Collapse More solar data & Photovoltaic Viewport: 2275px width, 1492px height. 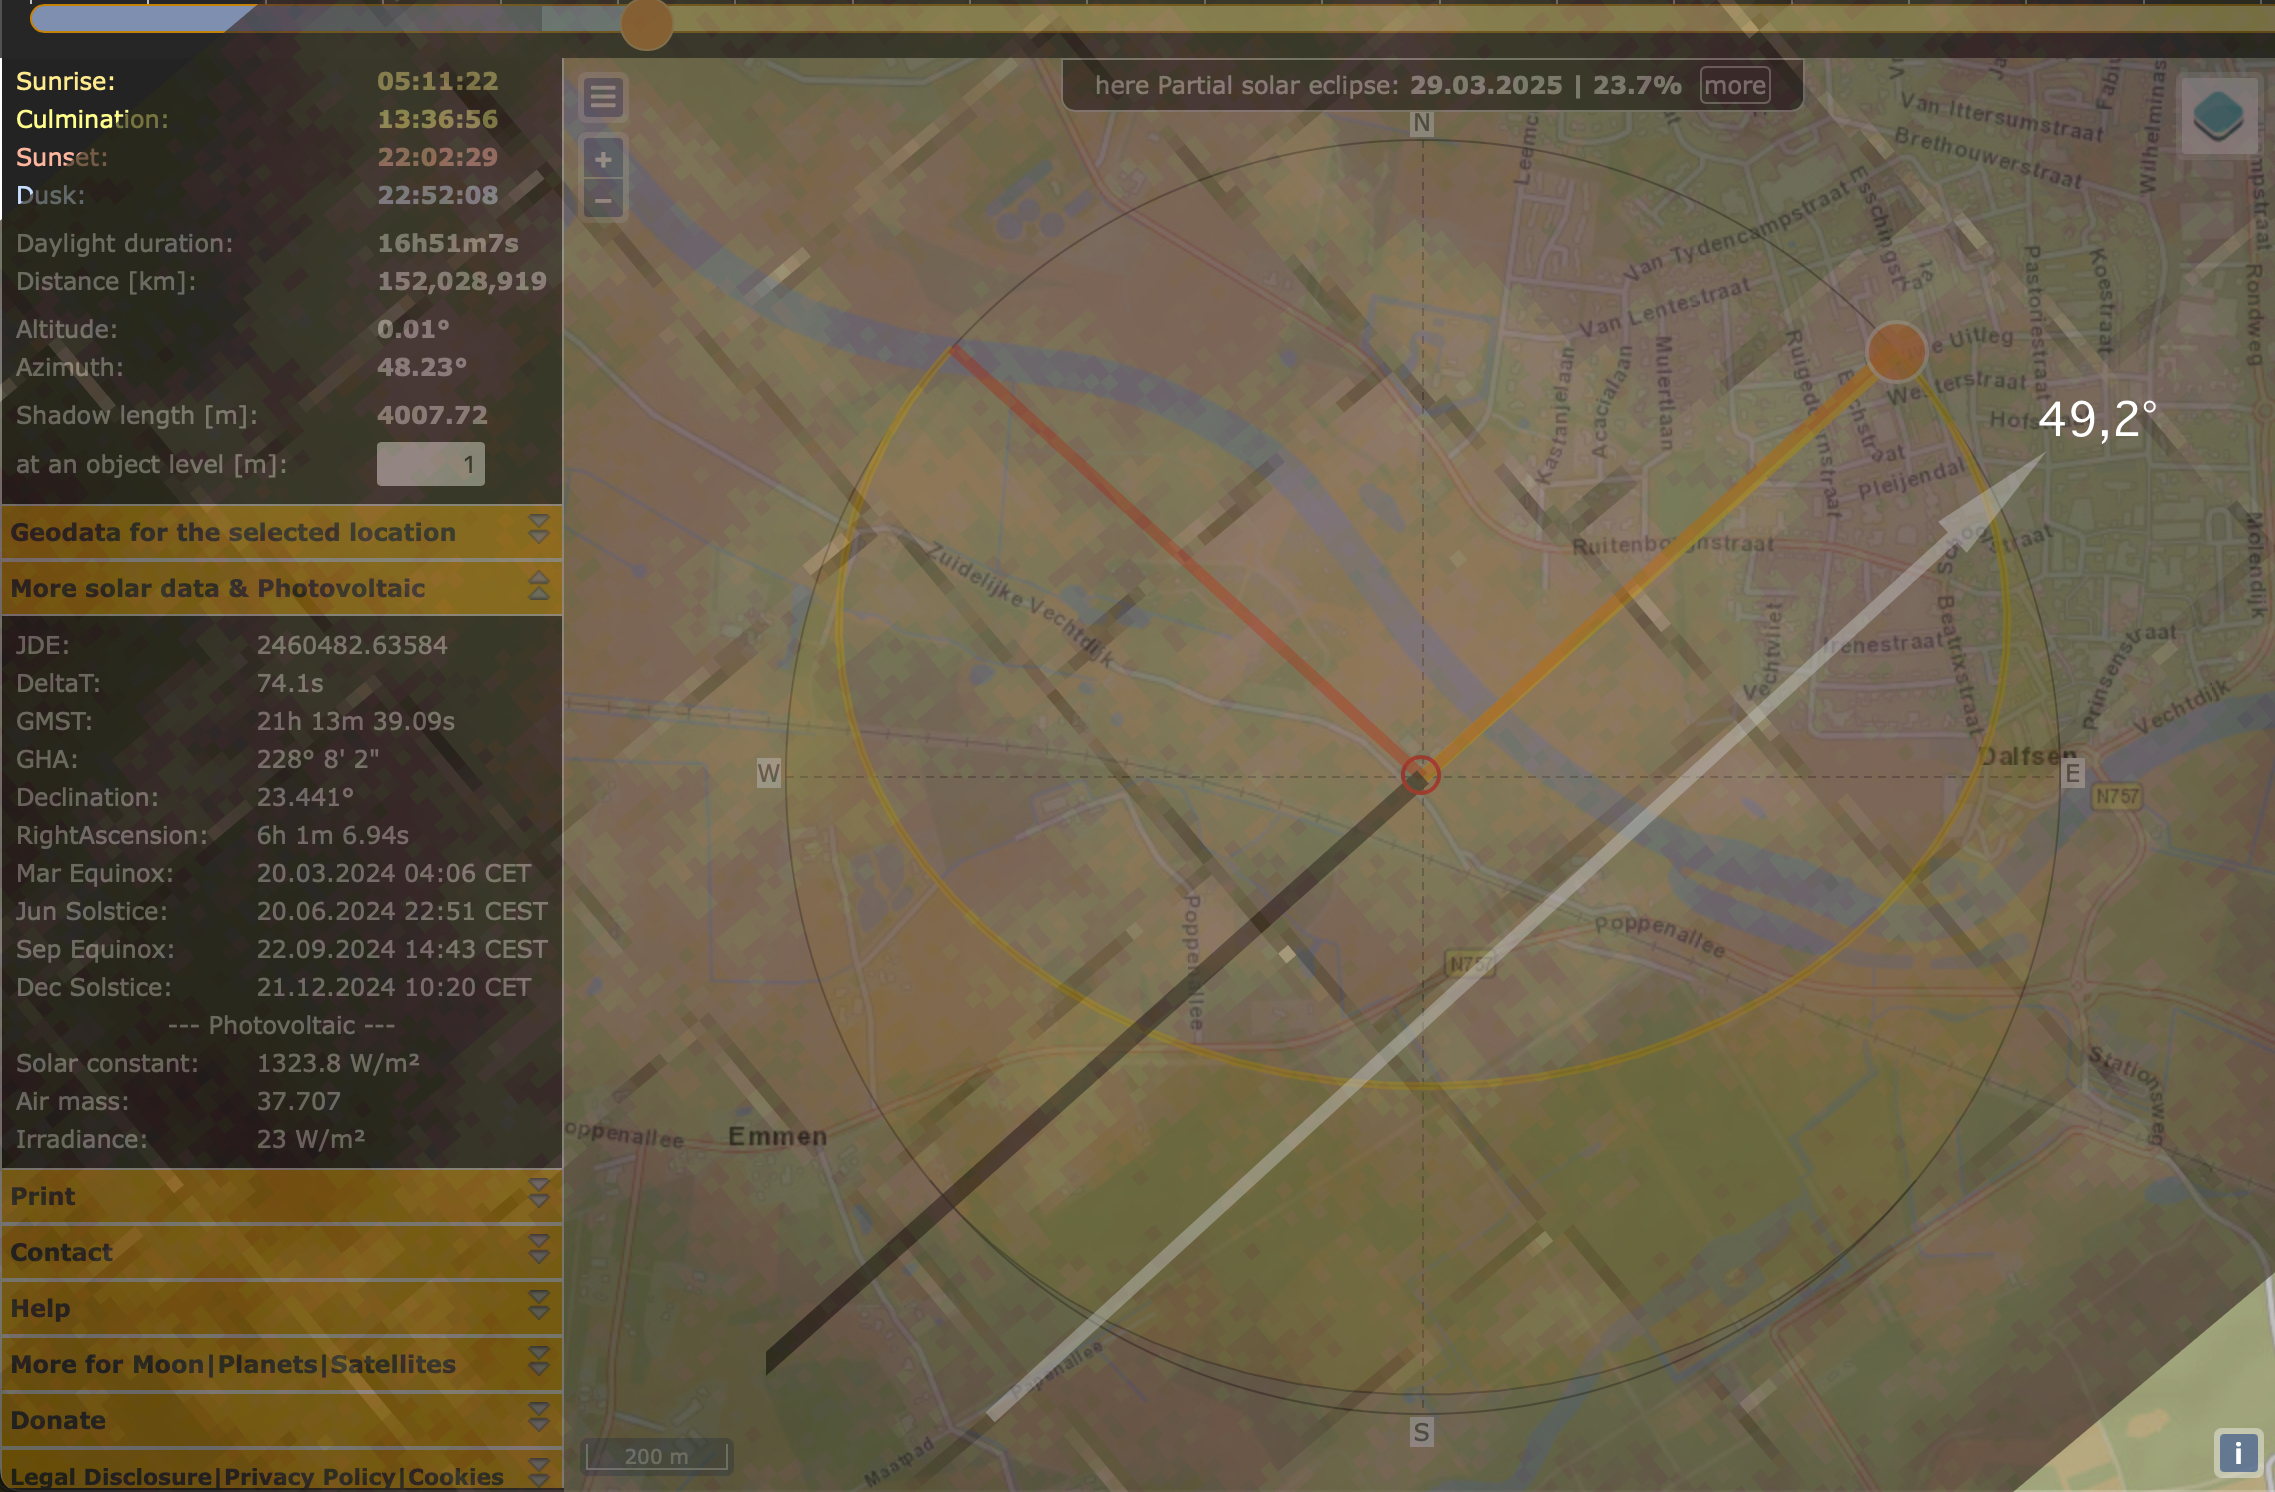(281, 588)
